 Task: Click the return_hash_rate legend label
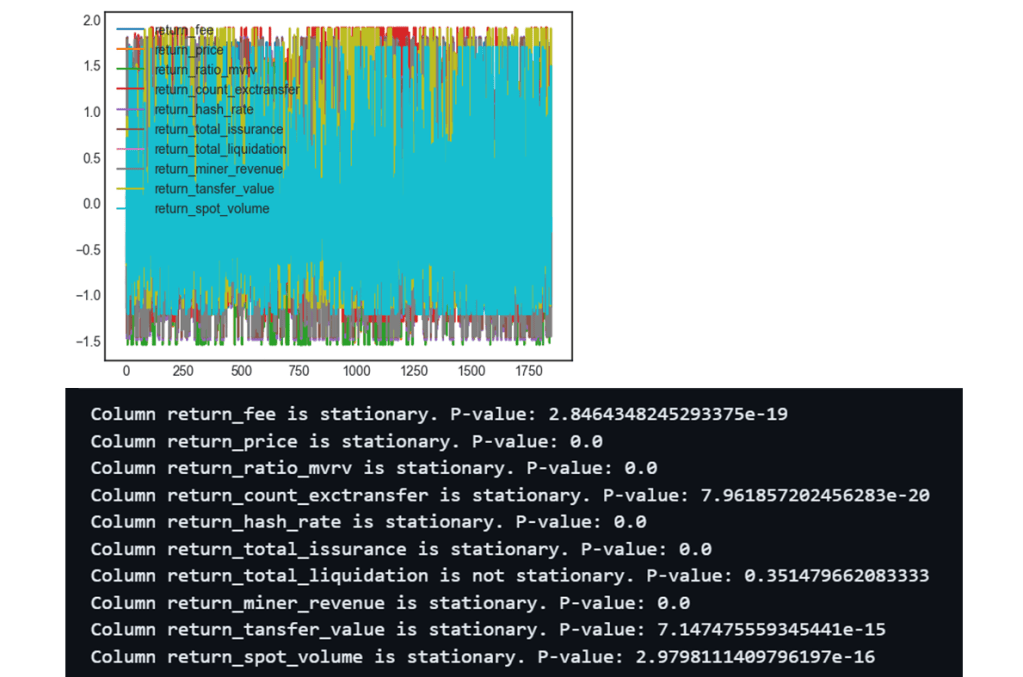pyautogui.click(x=204, y=109)
